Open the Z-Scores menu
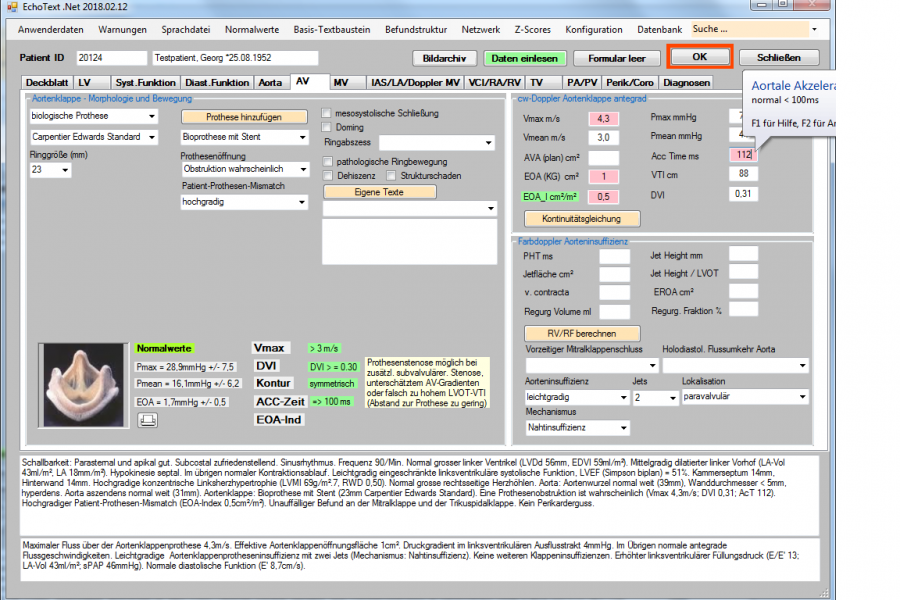This screenshot has width=900, height=600. pyautogui.click(x=533, y=30)
